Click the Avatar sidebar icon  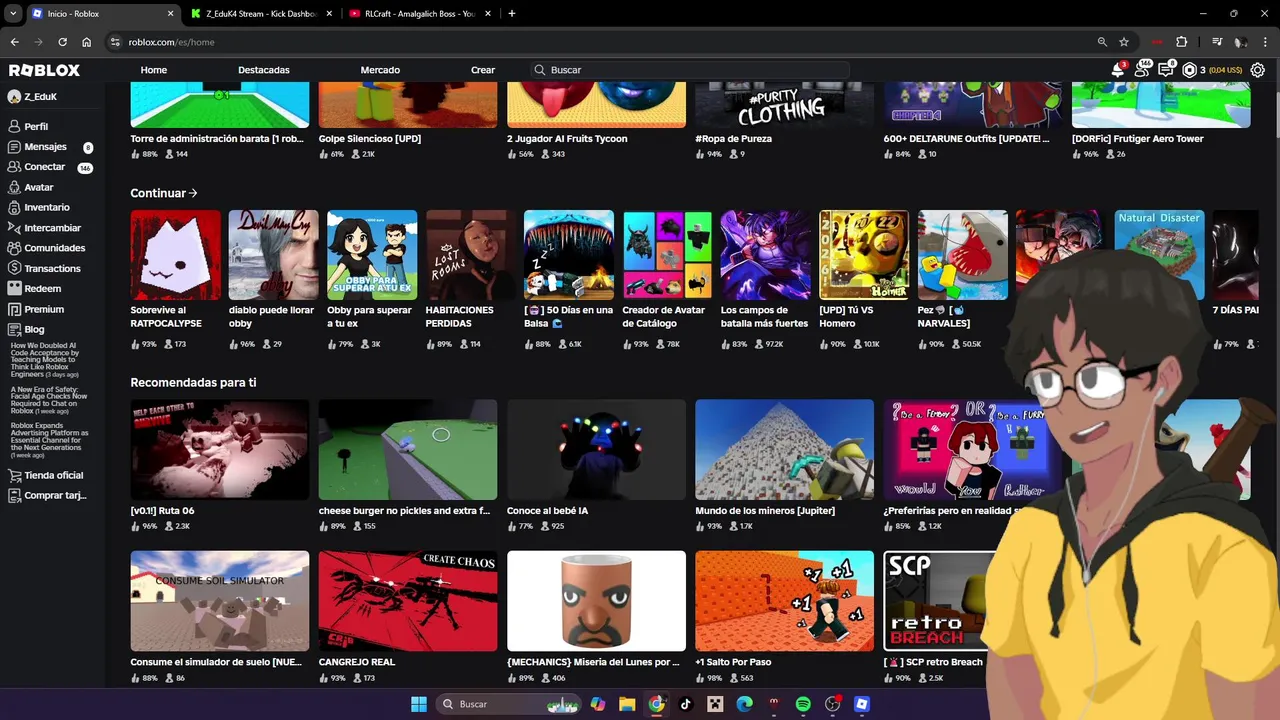tap(14, 187)
